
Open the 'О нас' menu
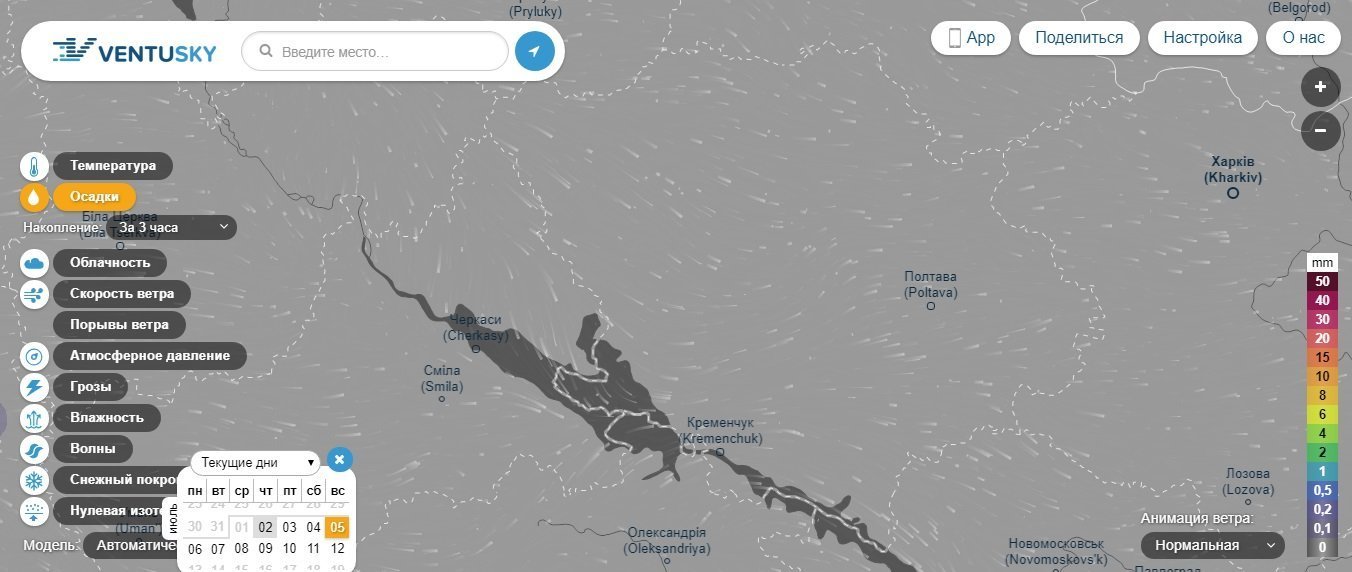point(1303,38)
